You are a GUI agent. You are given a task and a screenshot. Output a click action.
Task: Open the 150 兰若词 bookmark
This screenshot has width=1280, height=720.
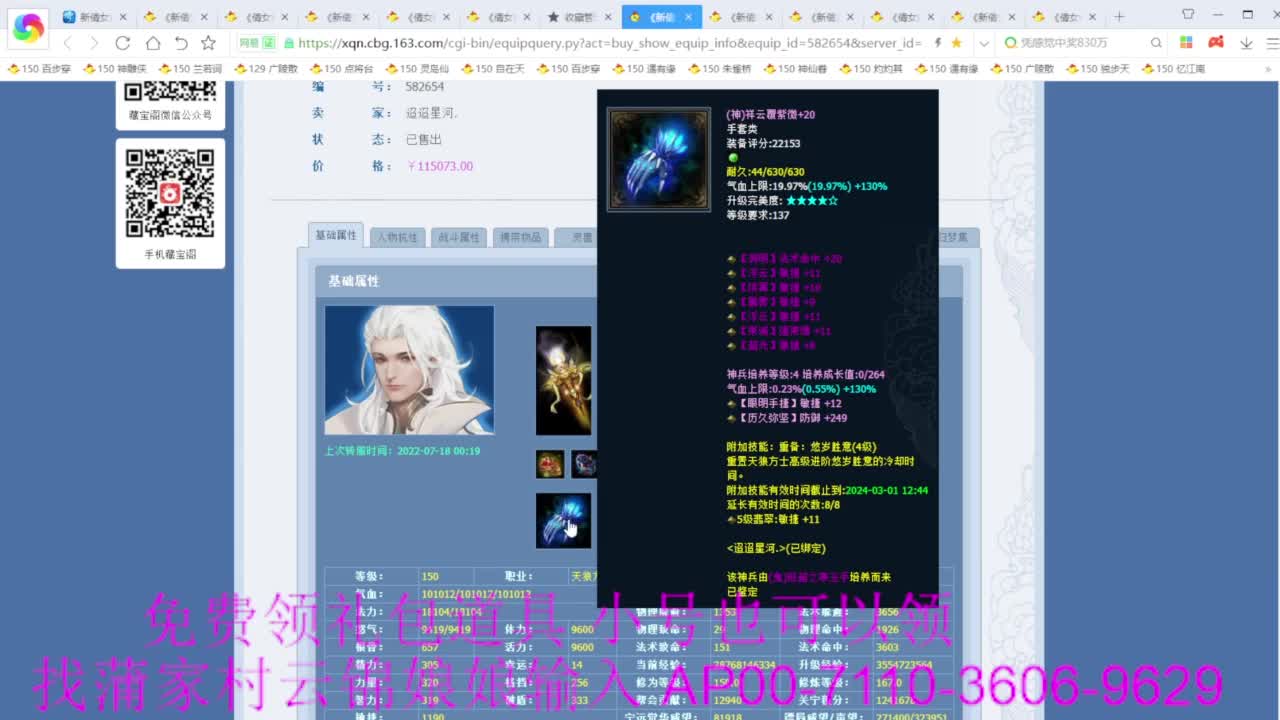click(x=189, y=68)
